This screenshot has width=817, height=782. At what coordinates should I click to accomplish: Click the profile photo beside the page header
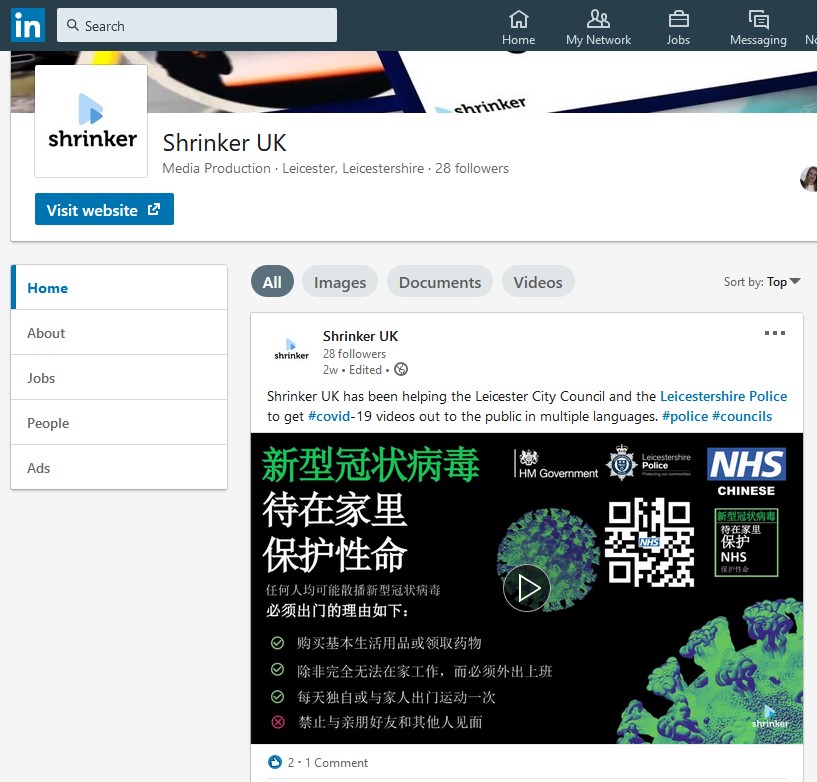coord(809,179)
